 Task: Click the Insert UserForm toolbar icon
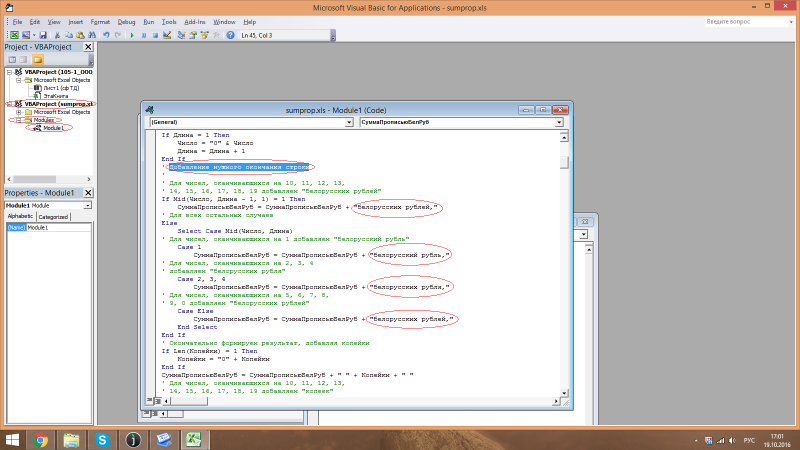26,35
